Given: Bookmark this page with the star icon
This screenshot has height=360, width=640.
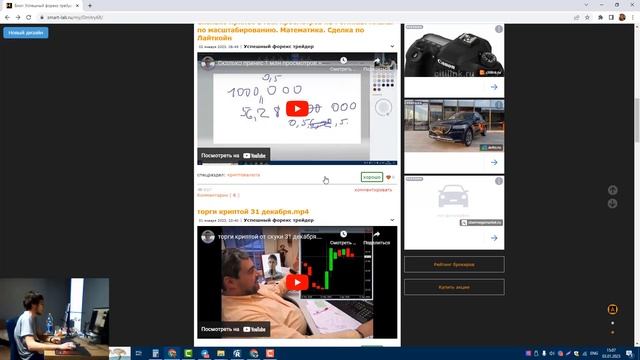Looking at the screenshot, I should click(587, 18).
